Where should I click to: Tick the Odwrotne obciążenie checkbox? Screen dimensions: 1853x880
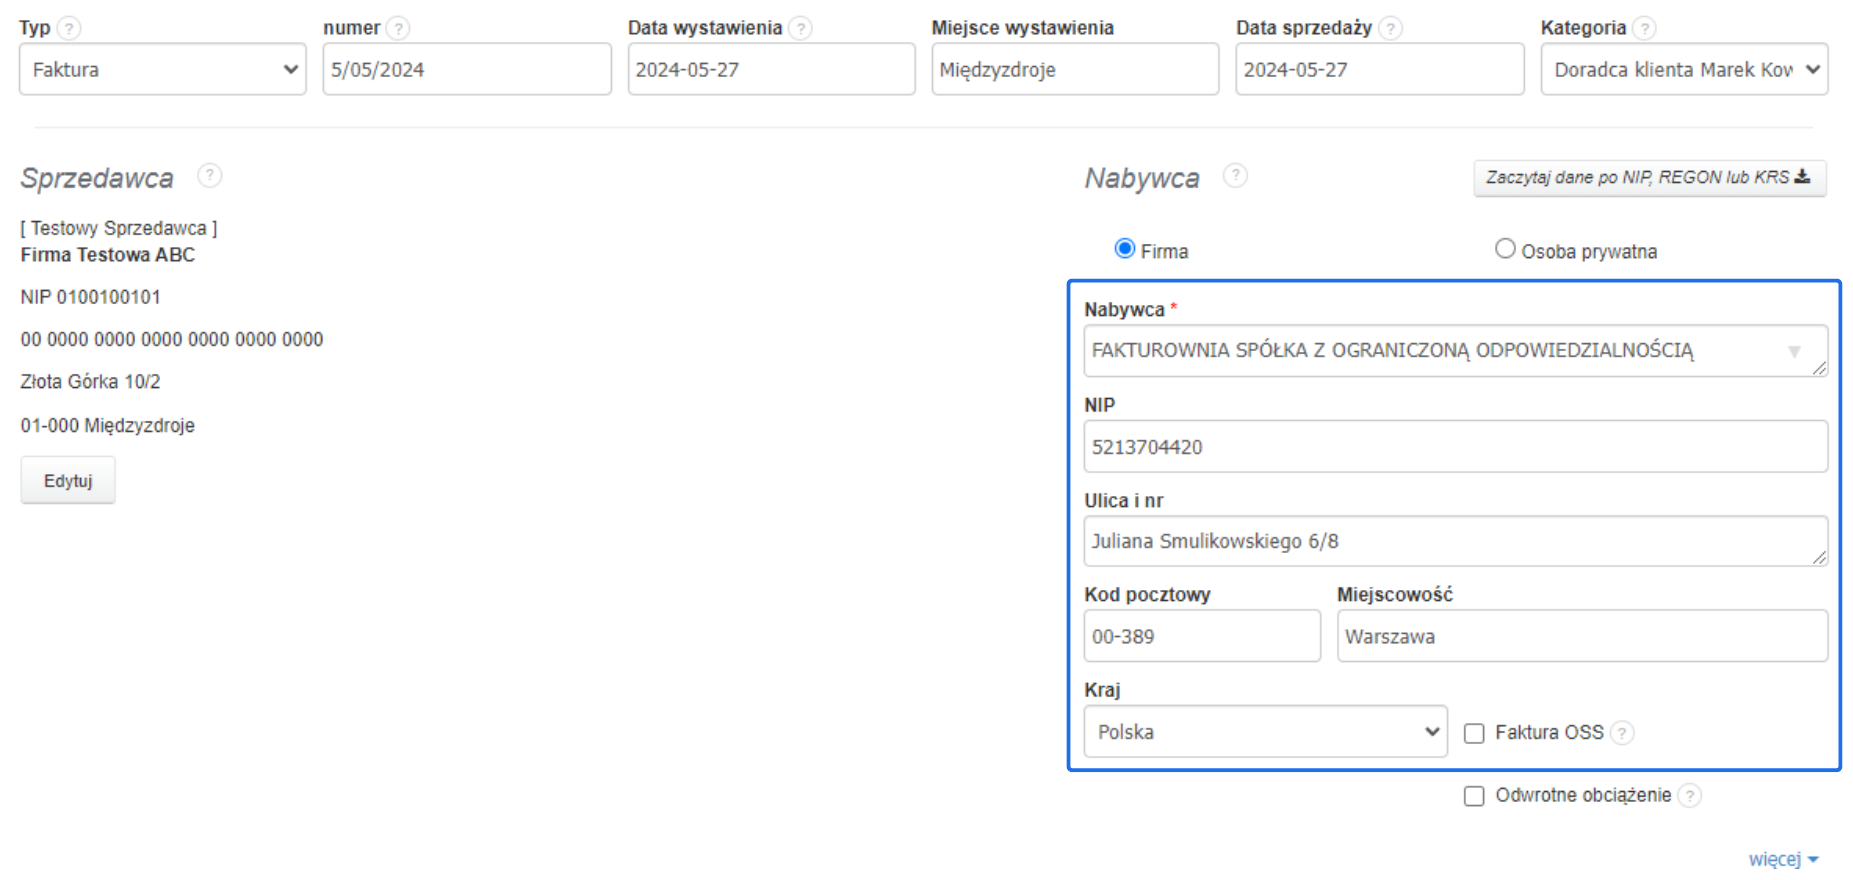click(1474, 796)
